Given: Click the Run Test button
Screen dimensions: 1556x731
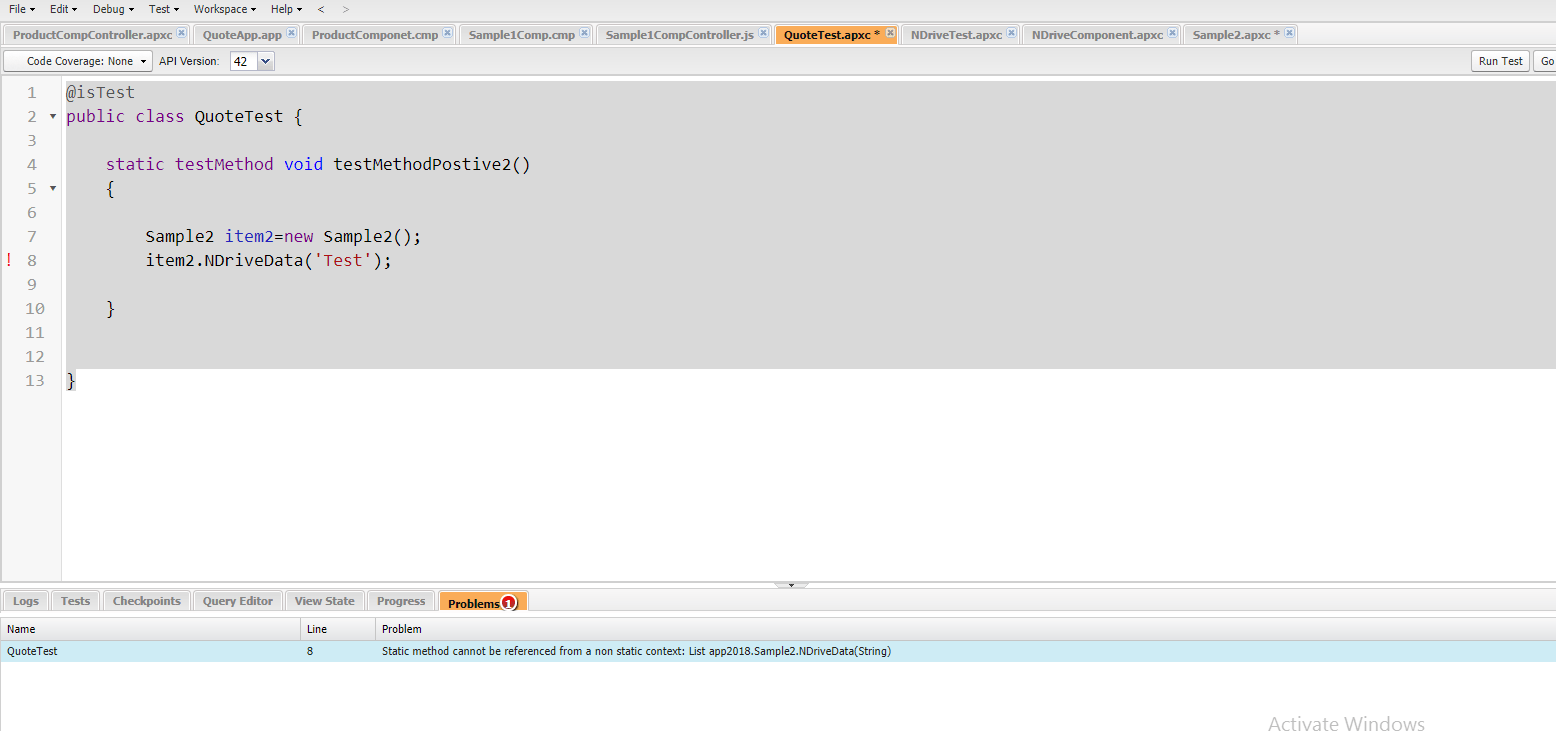Looking at the screenshot, I should [x=1500, y=60].
